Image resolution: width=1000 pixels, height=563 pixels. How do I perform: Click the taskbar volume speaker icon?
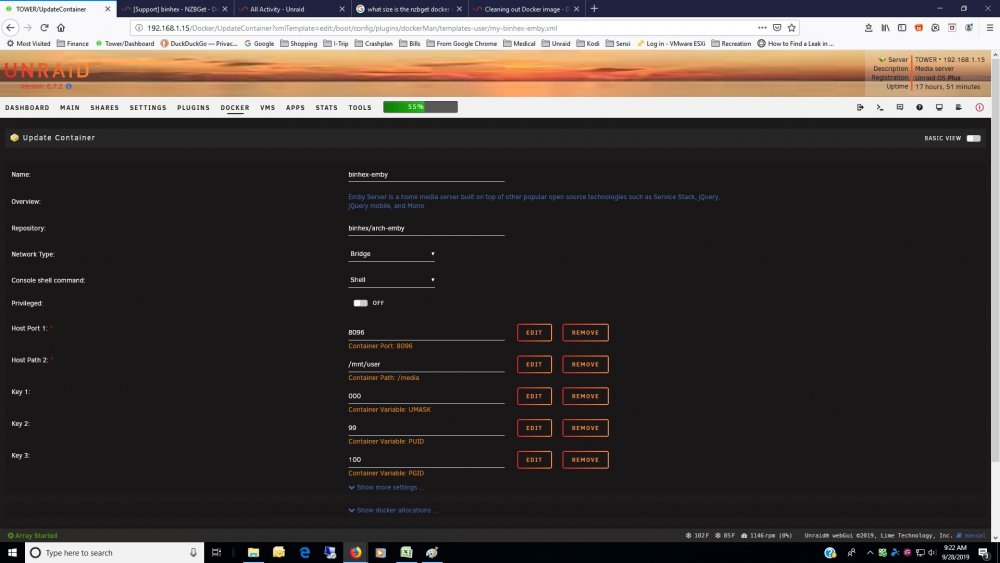click(932, 552)
